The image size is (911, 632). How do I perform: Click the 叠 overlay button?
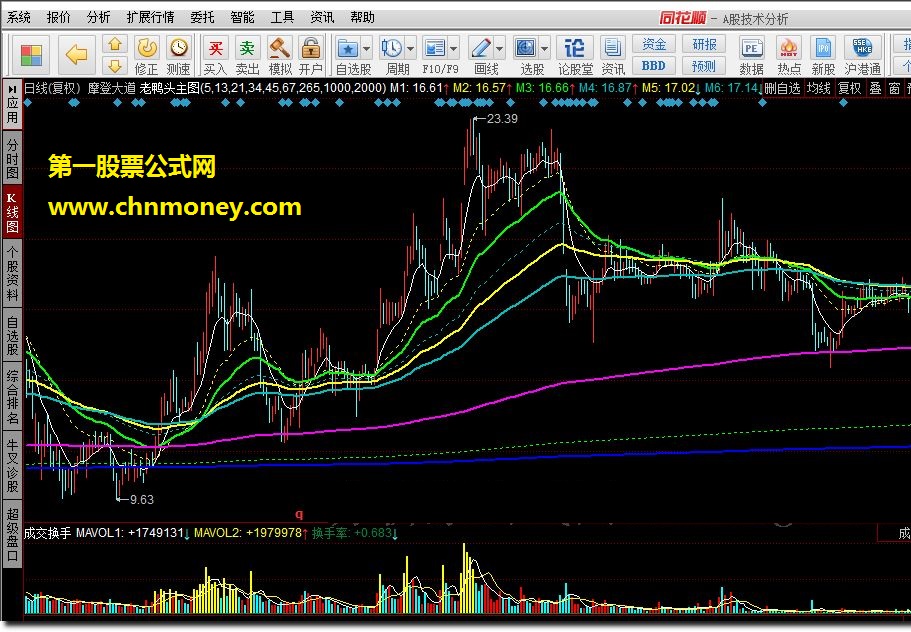(875, 89)
